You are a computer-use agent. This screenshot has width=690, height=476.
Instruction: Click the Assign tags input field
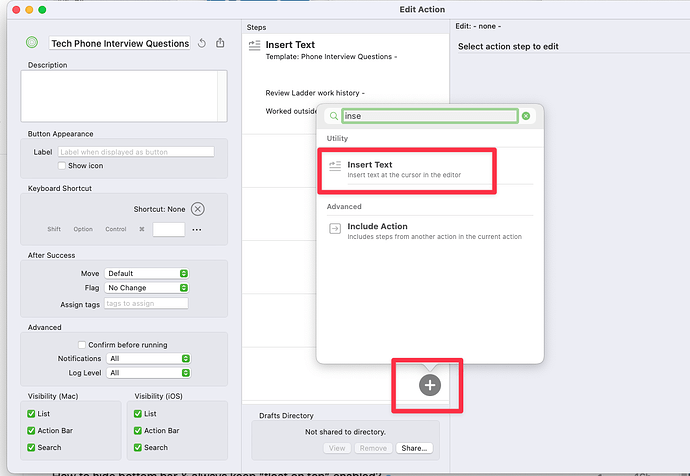tap(146, 304)
